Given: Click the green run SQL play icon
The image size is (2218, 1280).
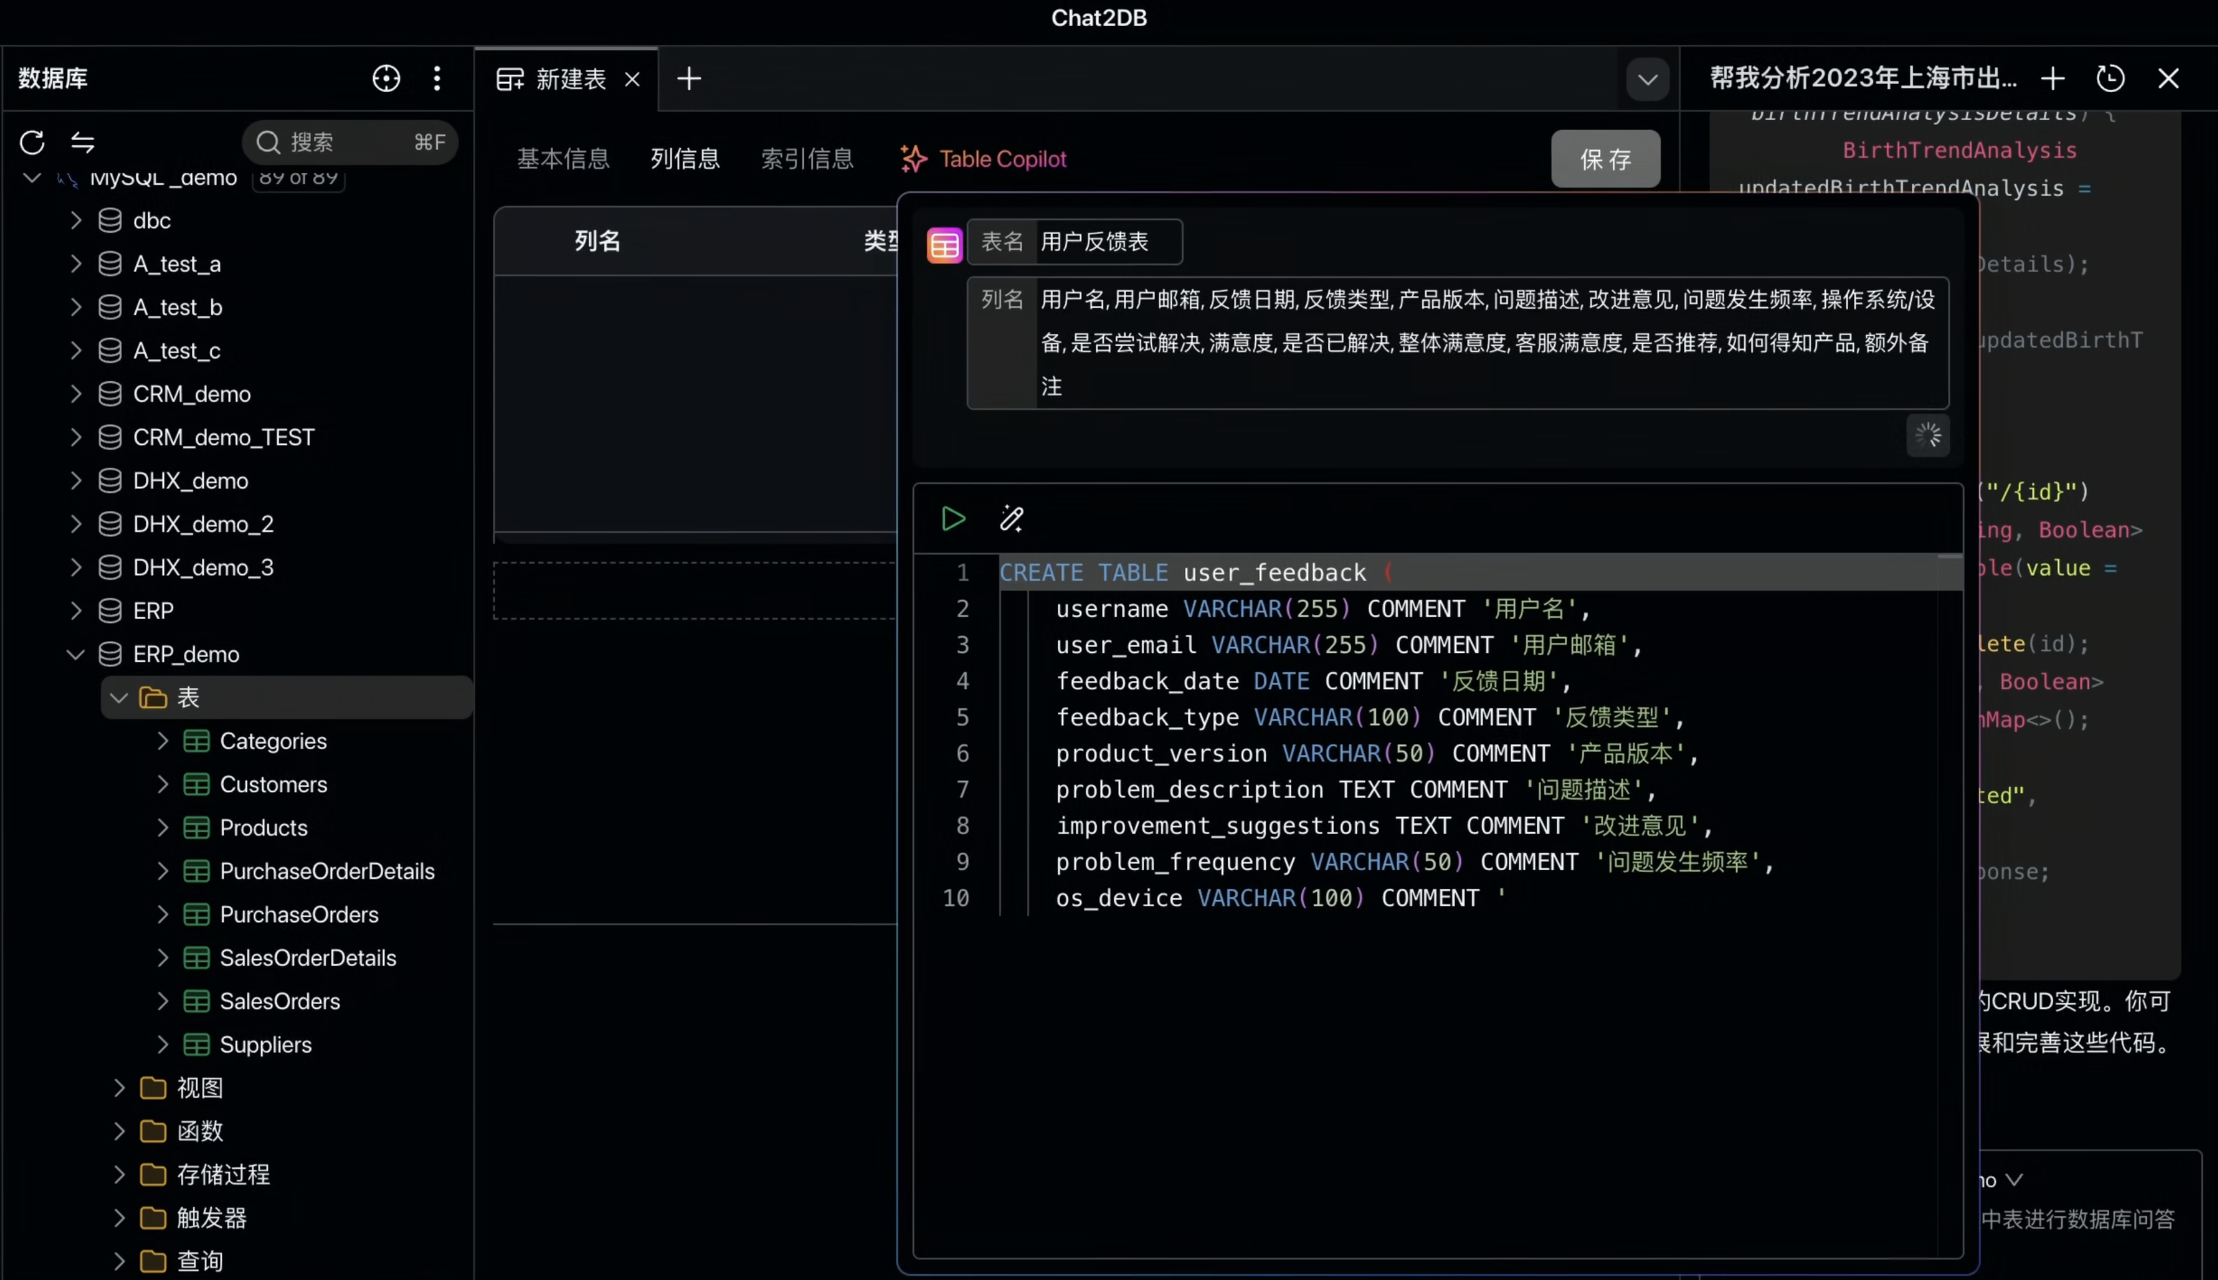Looking at the screenshot, I should tap(953, 518).
